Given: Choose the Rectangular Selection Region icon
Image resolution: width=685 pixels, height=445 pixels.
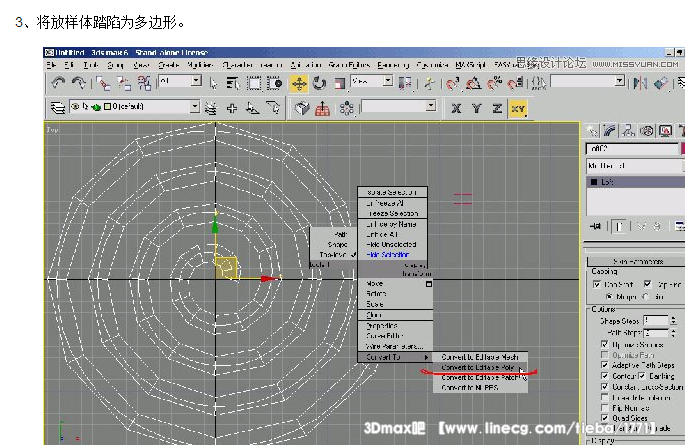Looking at the screenshot, I should pyautogui.click(x=254, y=83).
